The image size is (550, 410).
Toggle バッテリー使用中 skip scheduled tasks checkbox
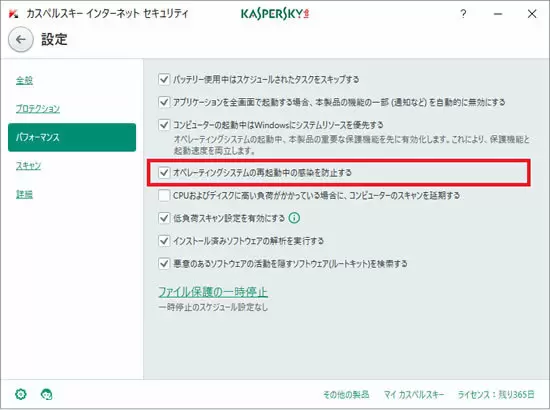coord(164,79)
